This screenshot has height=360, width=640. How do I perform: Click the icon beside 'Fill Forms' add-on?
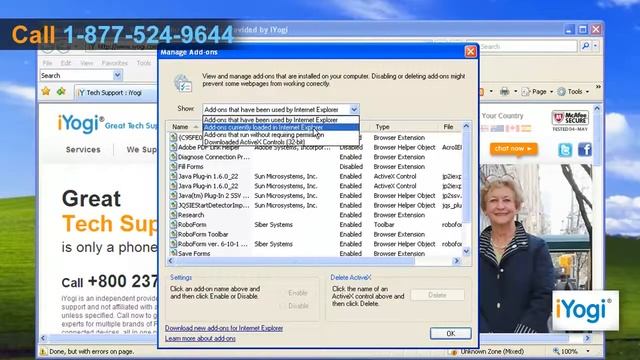click(173, 167)
